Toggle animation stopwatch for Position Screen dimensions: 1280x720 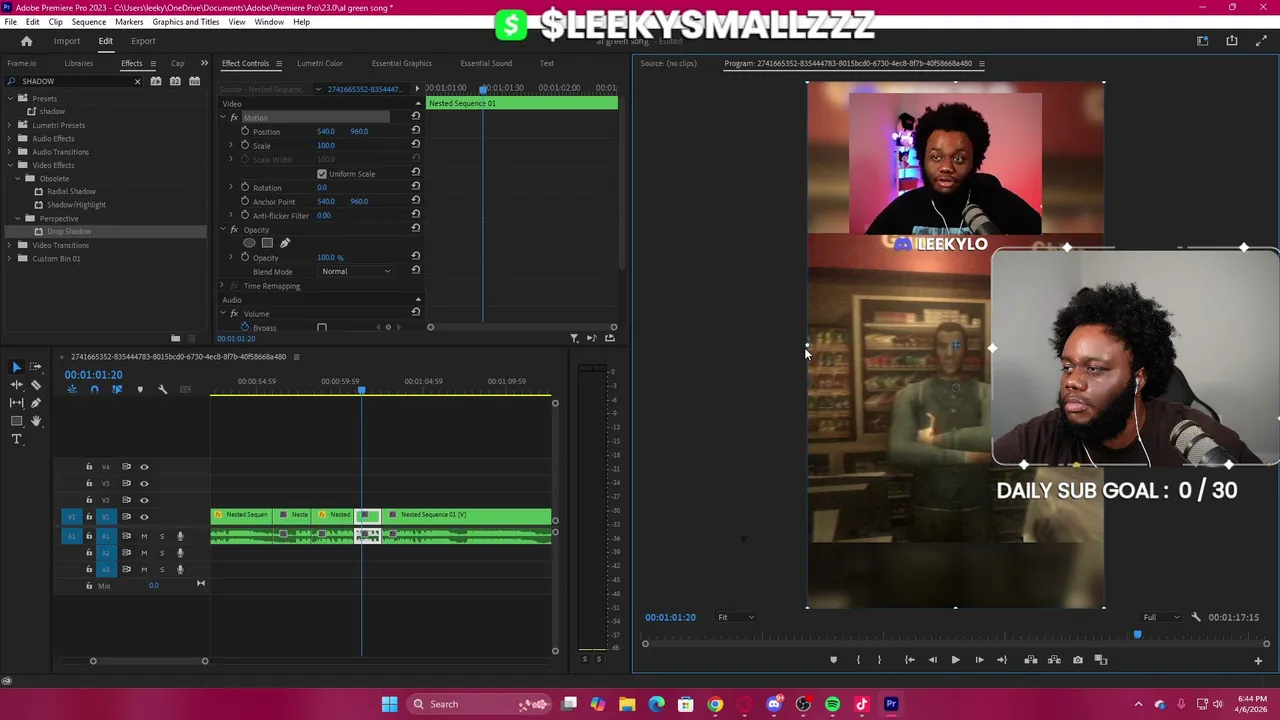coord(245,131)
